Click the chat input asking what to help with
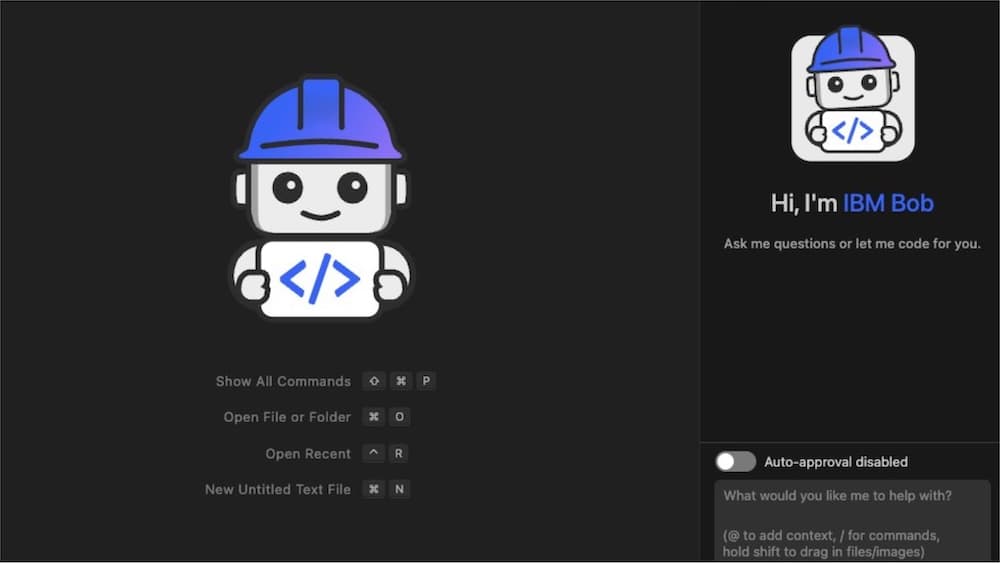 coord(852,521)
